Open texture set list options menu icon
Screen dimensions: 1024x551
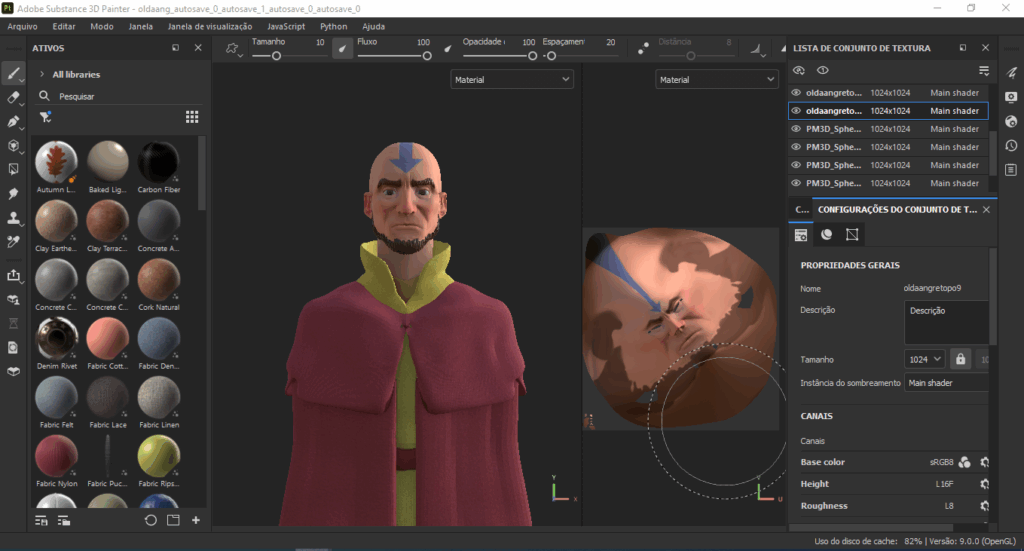pyautogui.click(x=984, y=70)
